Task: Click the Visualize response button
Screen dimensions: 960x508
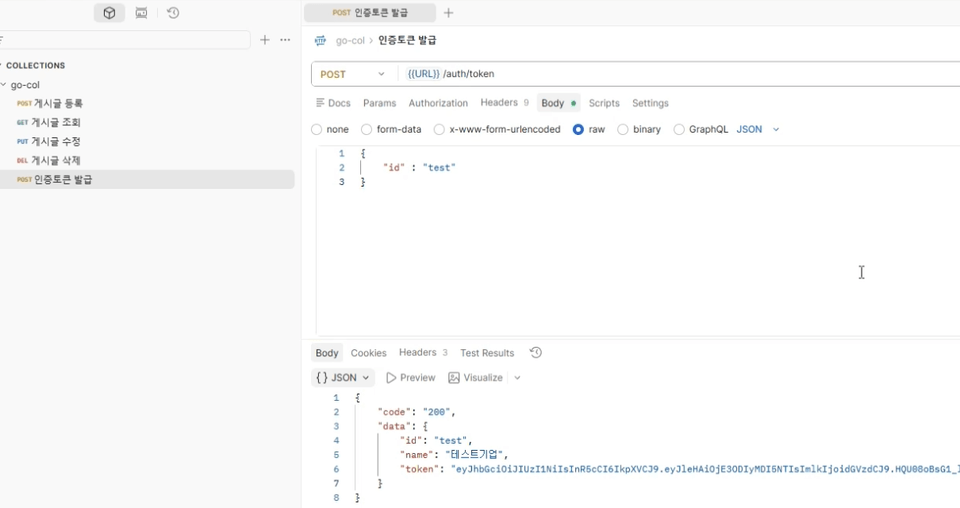Action: tap(476, 378)
